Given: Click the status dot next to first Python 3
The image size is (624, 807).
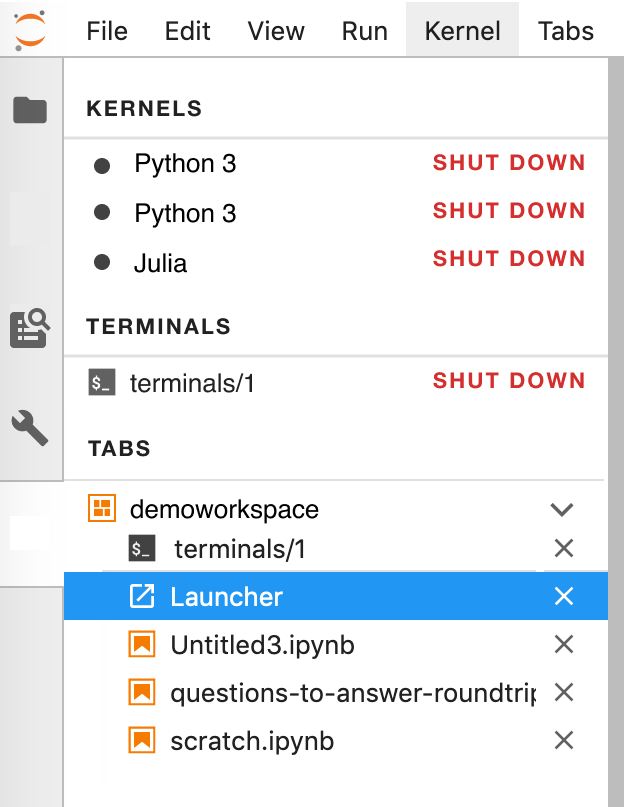Looking at the screenshot, I should tap(101, 163).
